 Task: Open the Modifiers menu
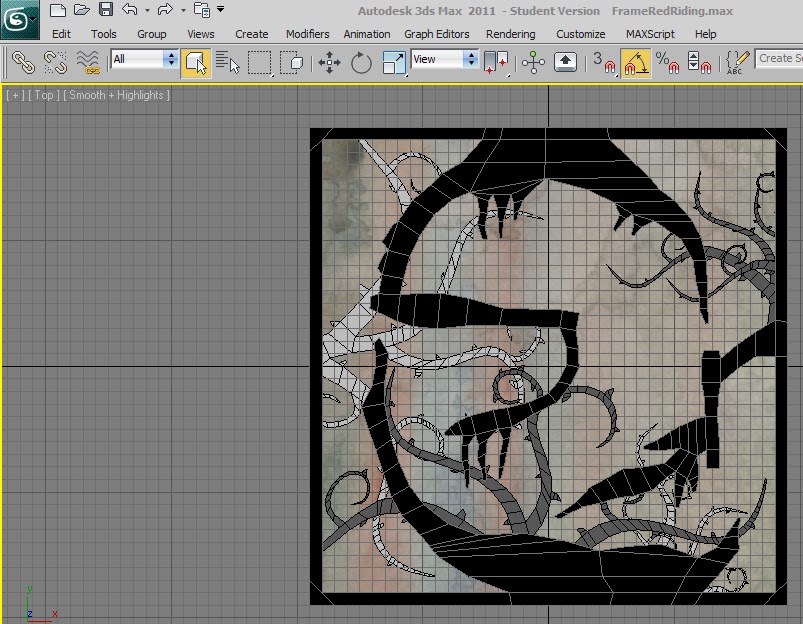coord(307,34)
